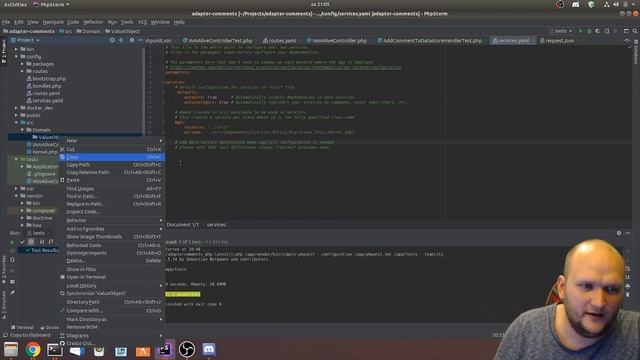Run the tests configuration with green play icon
Viewport: 640px width, 360px height.
580,31
